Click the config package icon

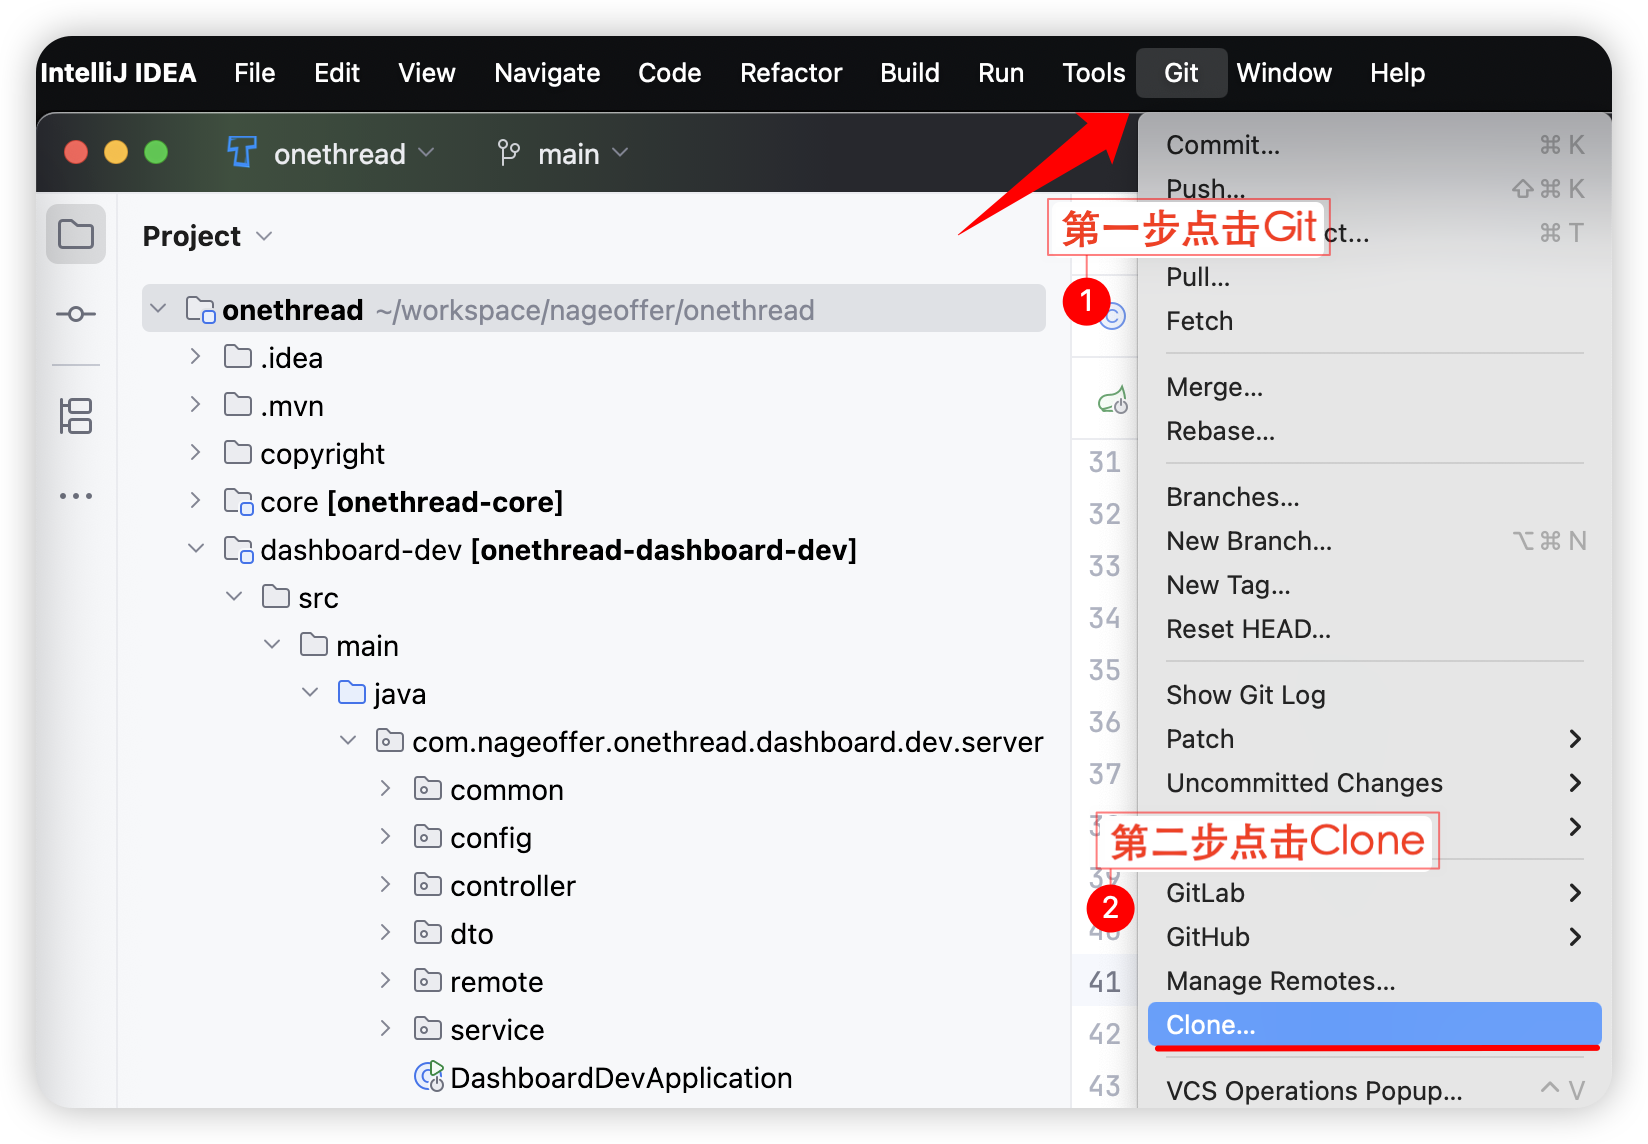click(x=428, y=837)
